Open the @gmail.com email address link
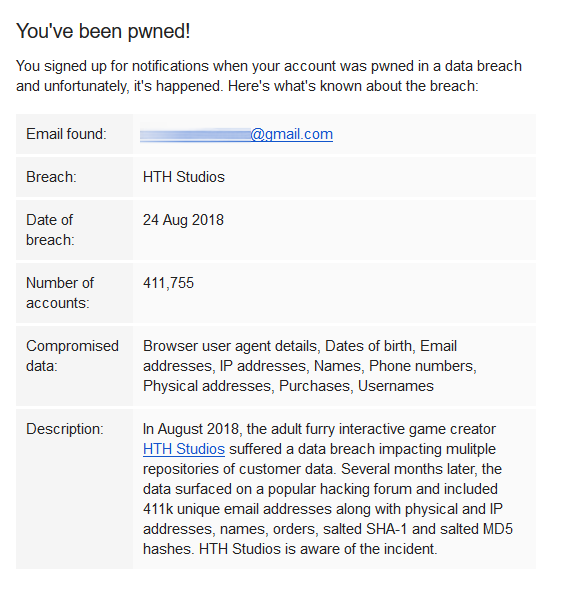Screen dimensions: 571x605 (237, 134)
